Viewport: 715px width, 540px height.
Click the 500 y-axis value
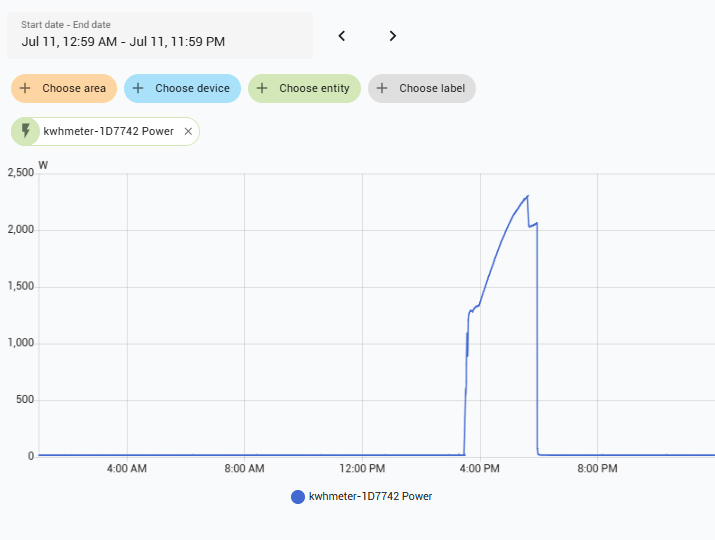tap(25, 400)
